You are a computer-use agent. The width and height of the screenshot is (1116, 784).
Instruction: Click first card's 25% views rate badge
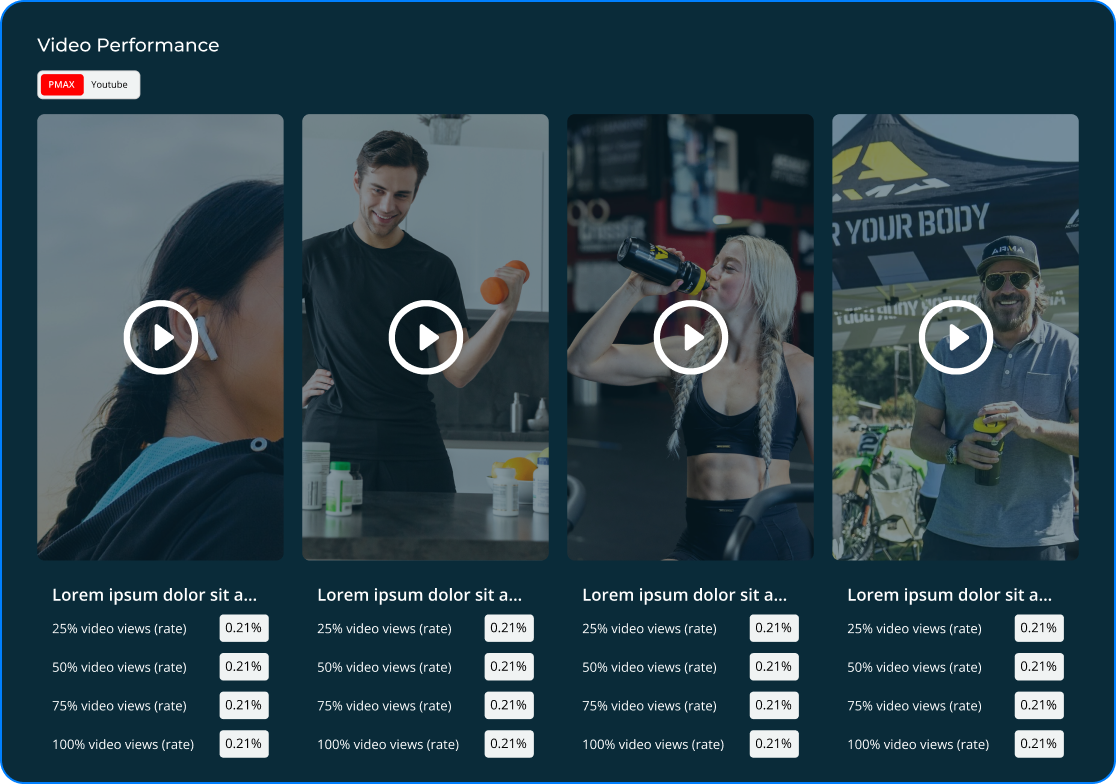pos(244,628)
